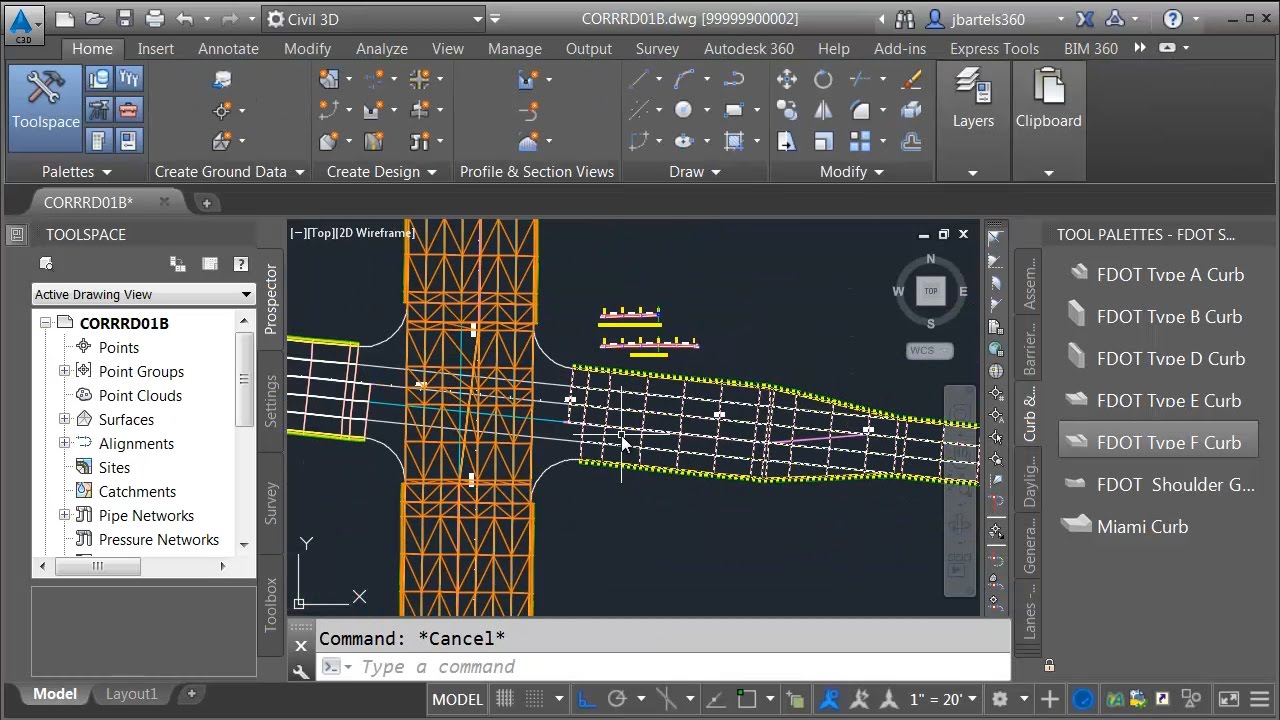Open the Annotate ribbon tab

point(228,48)
